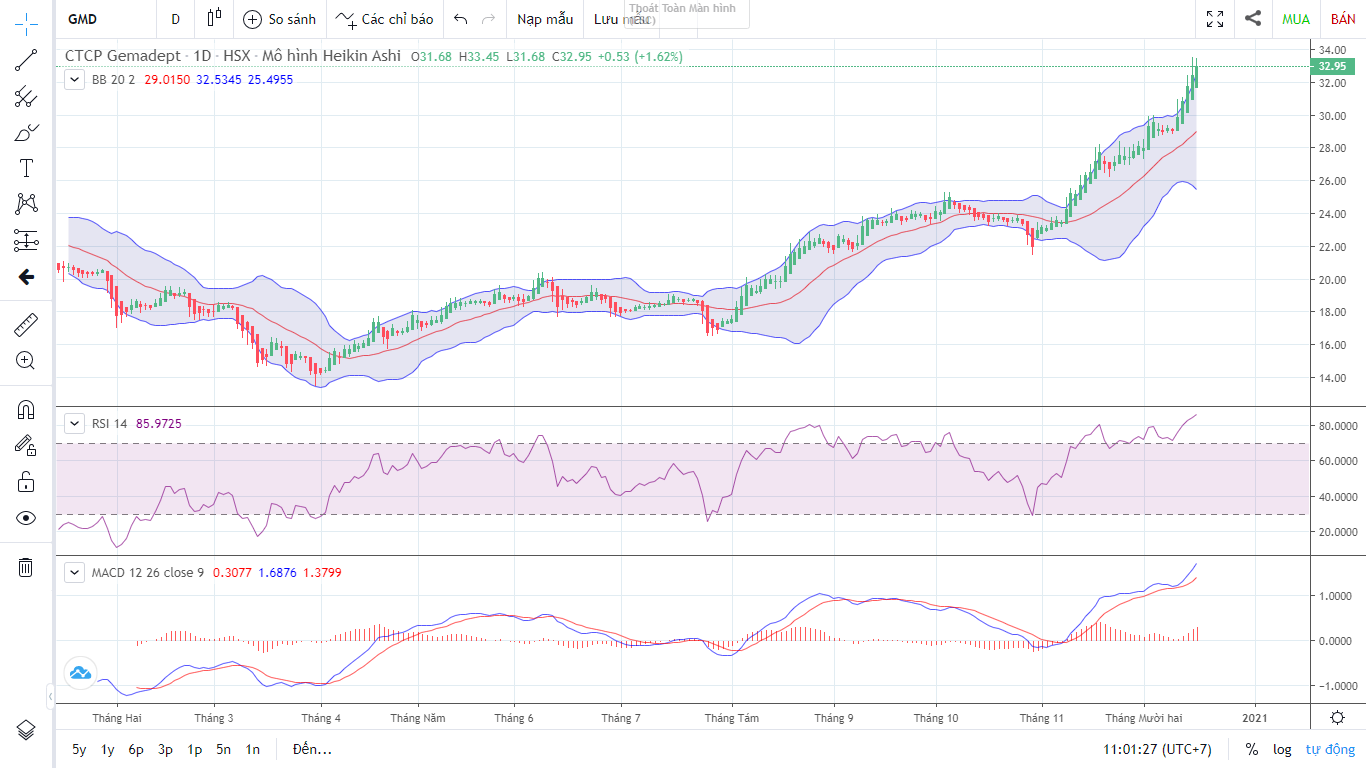Open the Đến... go to date
Screen dimensions: 1366x768
point(312,749)
